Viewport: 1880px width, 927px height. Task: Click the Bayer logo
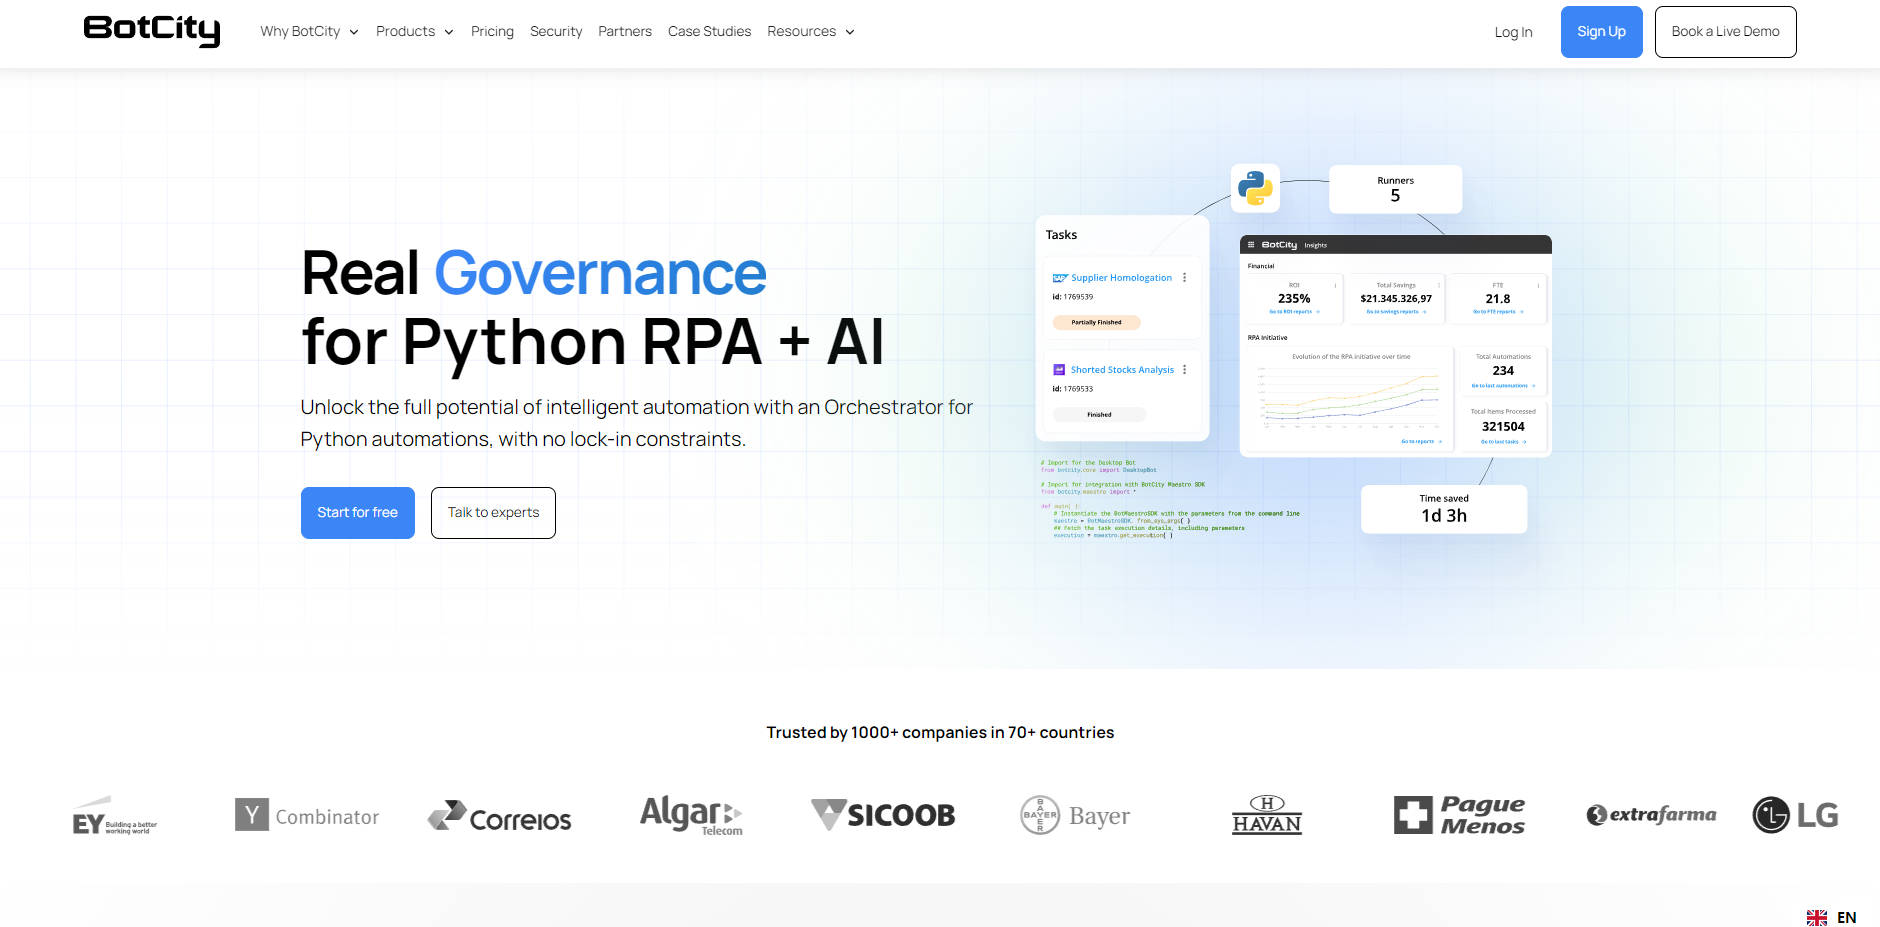[1075, 816]
